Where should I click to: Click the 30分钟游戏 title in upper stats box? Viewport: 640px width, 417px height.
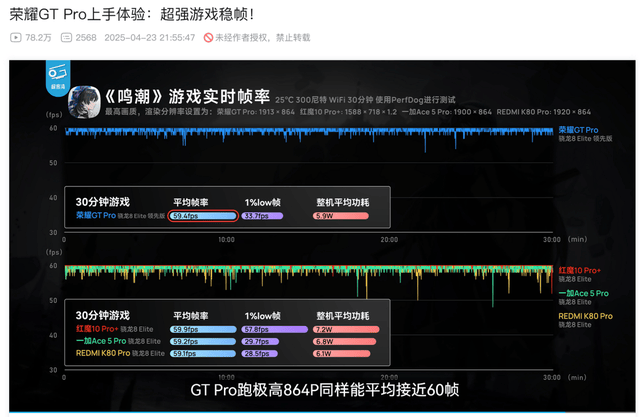[102, 202]
